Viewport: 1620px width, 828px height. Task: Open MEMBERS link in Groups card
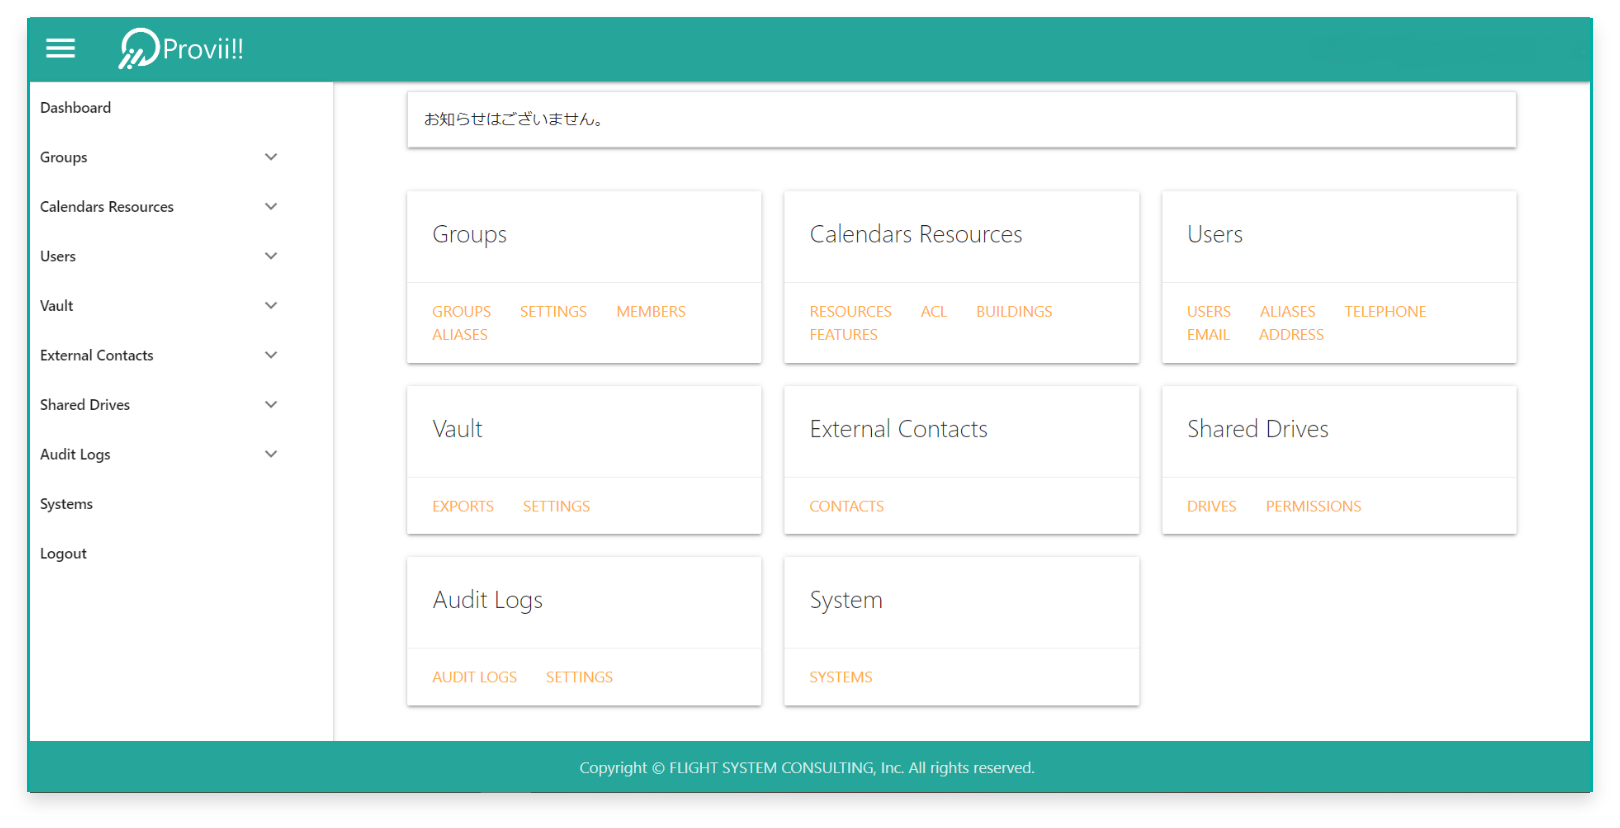651,312
